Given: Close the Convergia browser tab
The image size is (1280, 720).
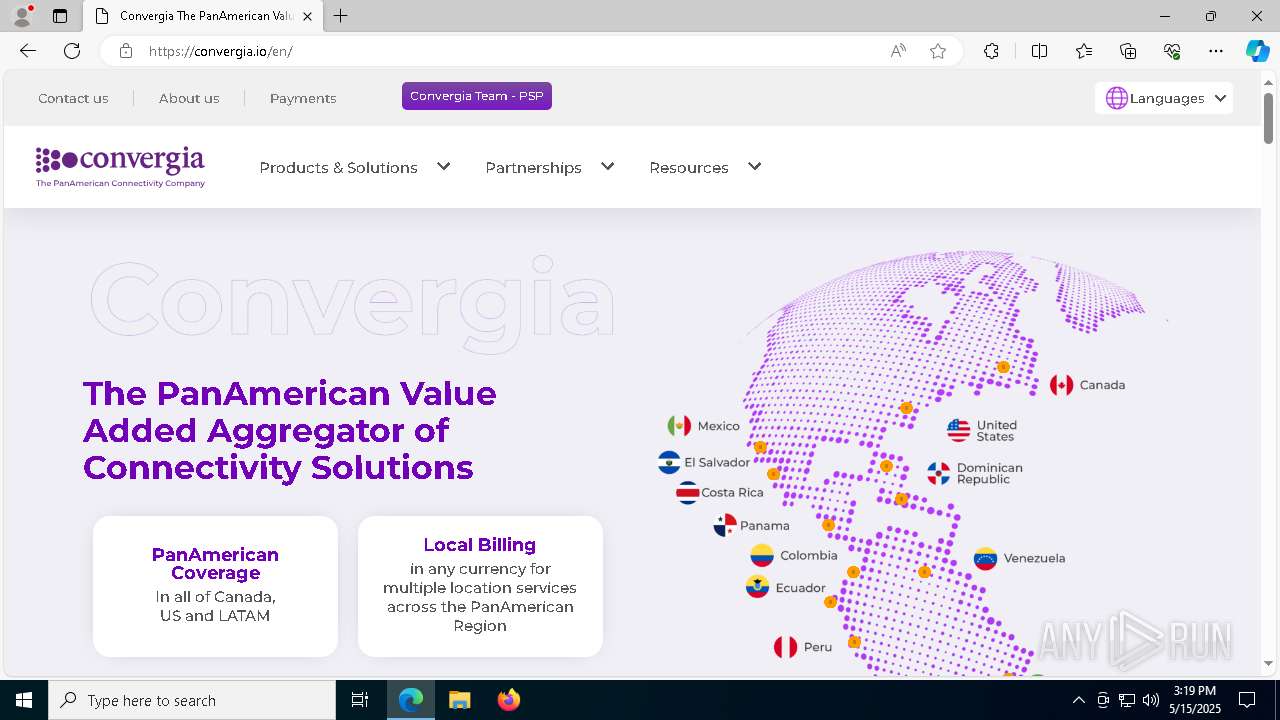Looking at the screenshot, I should coord(307,16).
